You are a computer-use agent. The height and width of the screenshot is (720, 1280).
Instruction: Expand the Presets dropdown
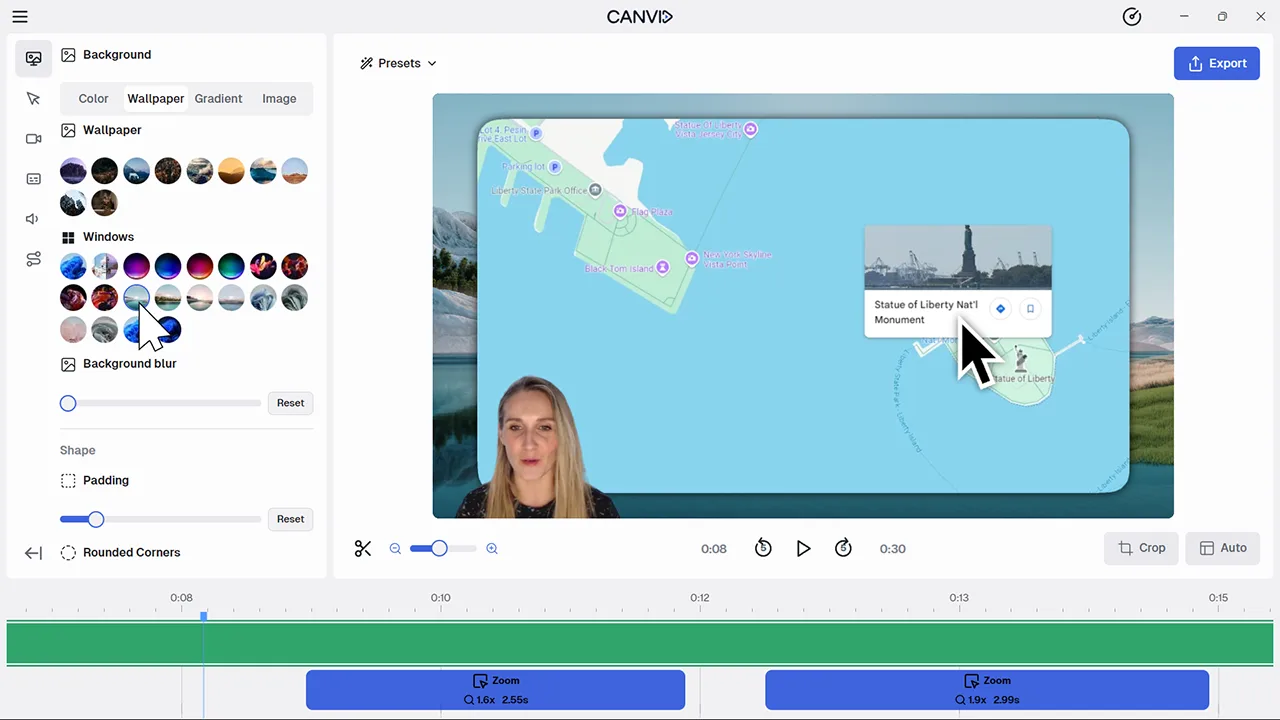tap(399, 63)
